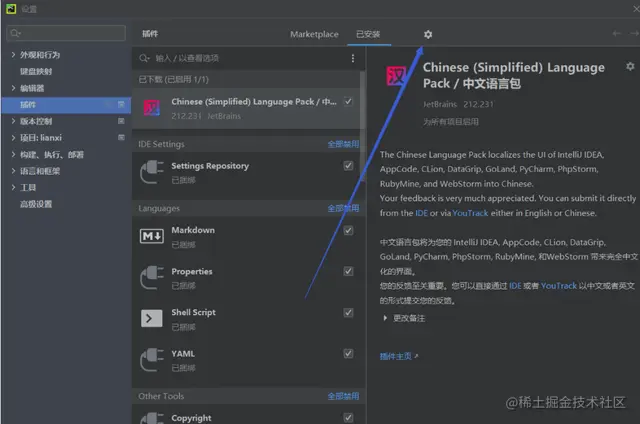Select the Shell Script plugin name
640x424 pixels.
(193, 312)
